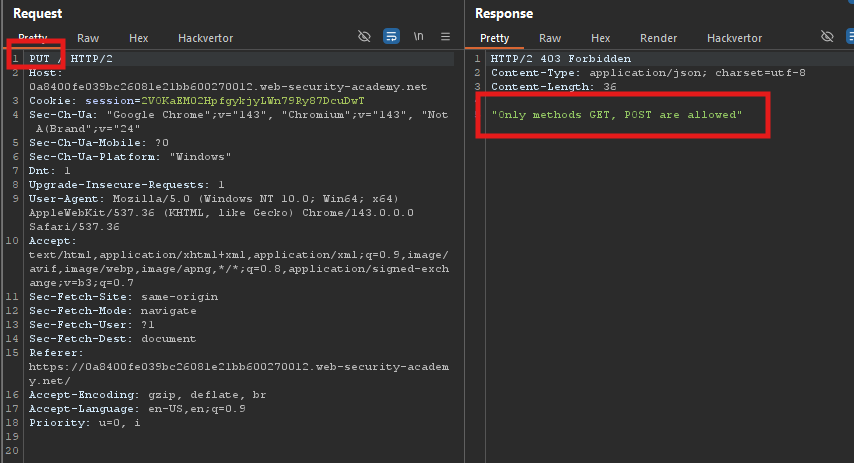Switch to Raw tab in Response panel
The image size is (854, 463).
tap(550, 38)
